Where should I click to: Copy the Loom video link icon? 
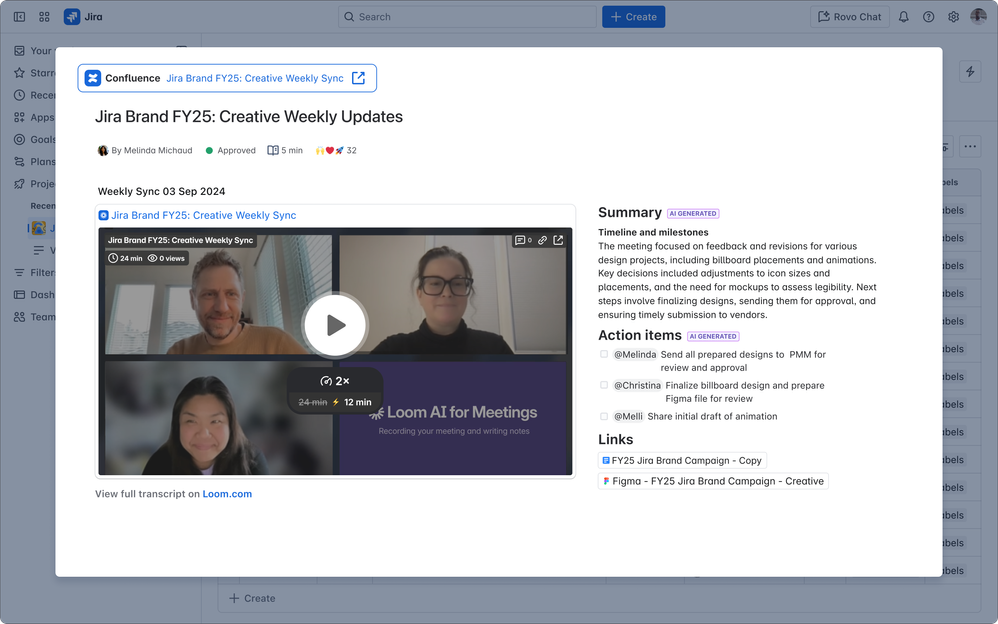[x=542, y=240]
